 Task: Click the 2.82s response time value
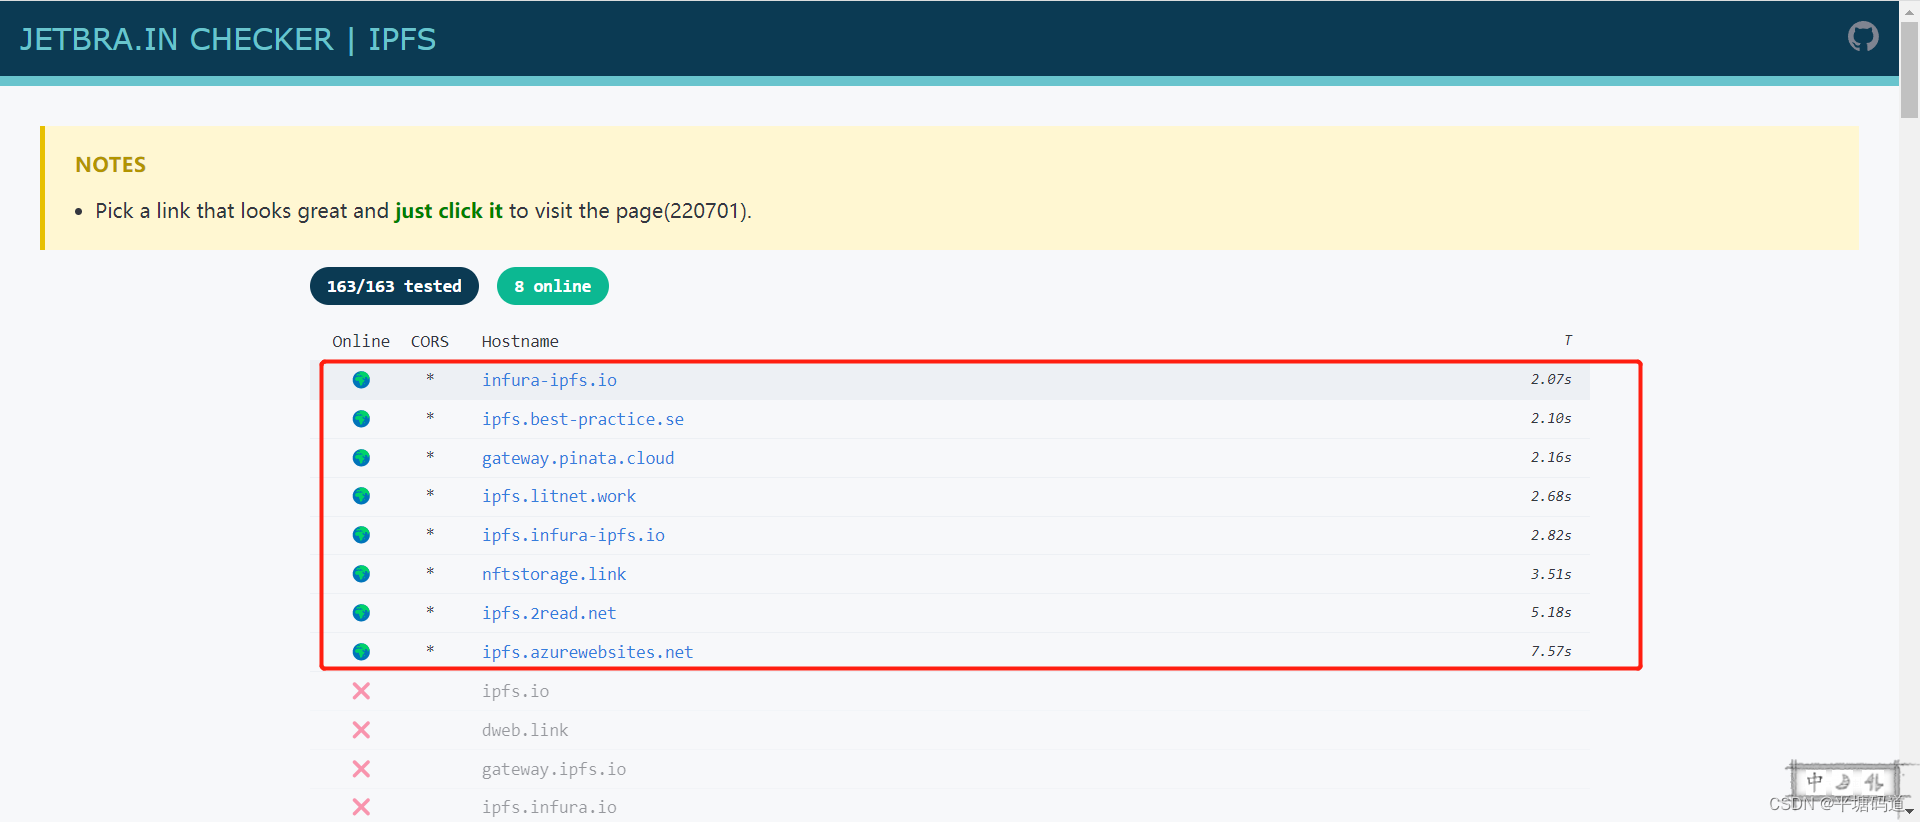(x=1551, y=535)
